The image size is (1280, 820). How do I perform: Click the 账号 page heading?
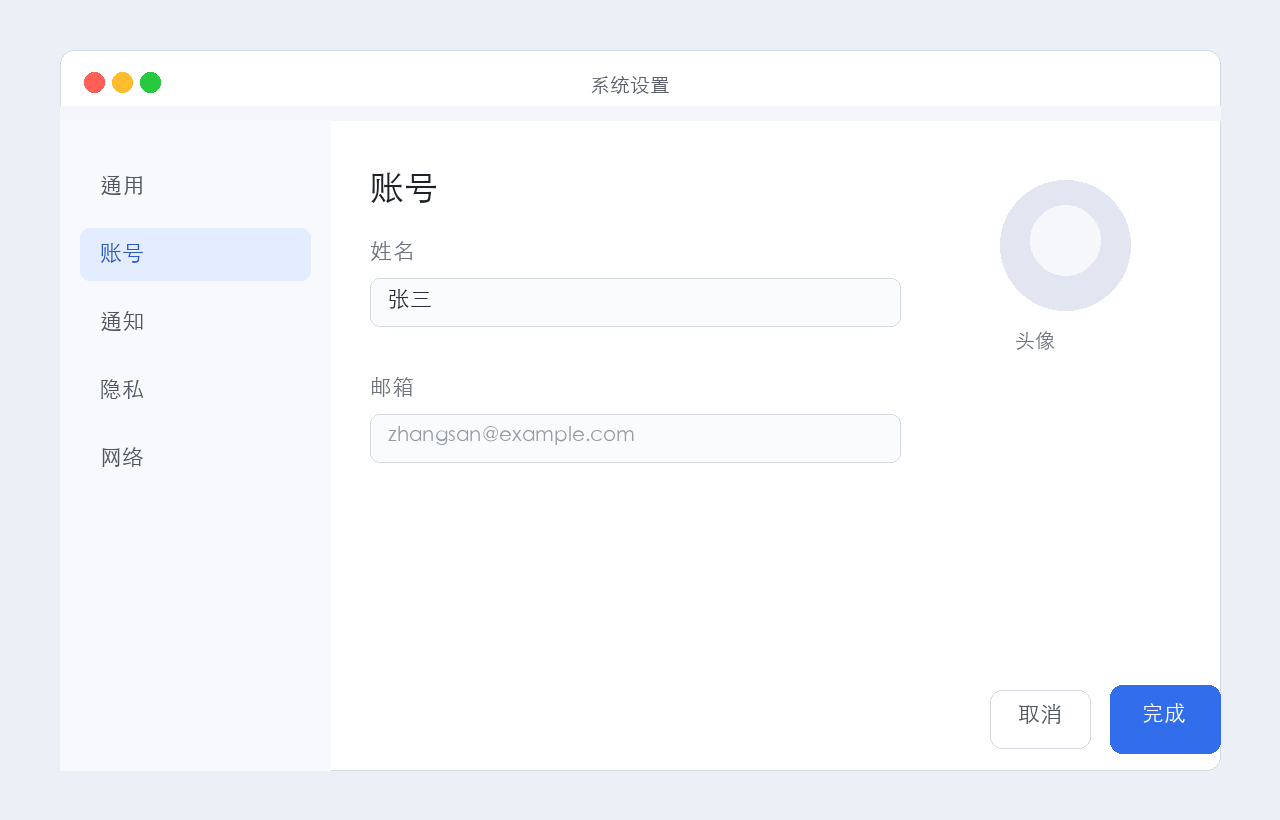point(403,188)
